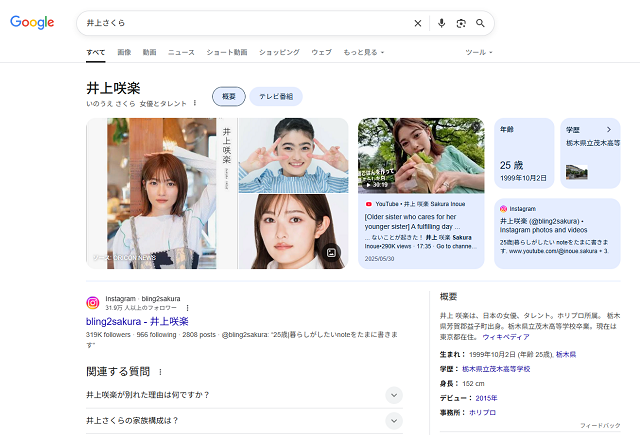The height and width of the screenshot is (435, 640).
Task: Click the 2015年 debut link
Action: click(x=486, y=398)
